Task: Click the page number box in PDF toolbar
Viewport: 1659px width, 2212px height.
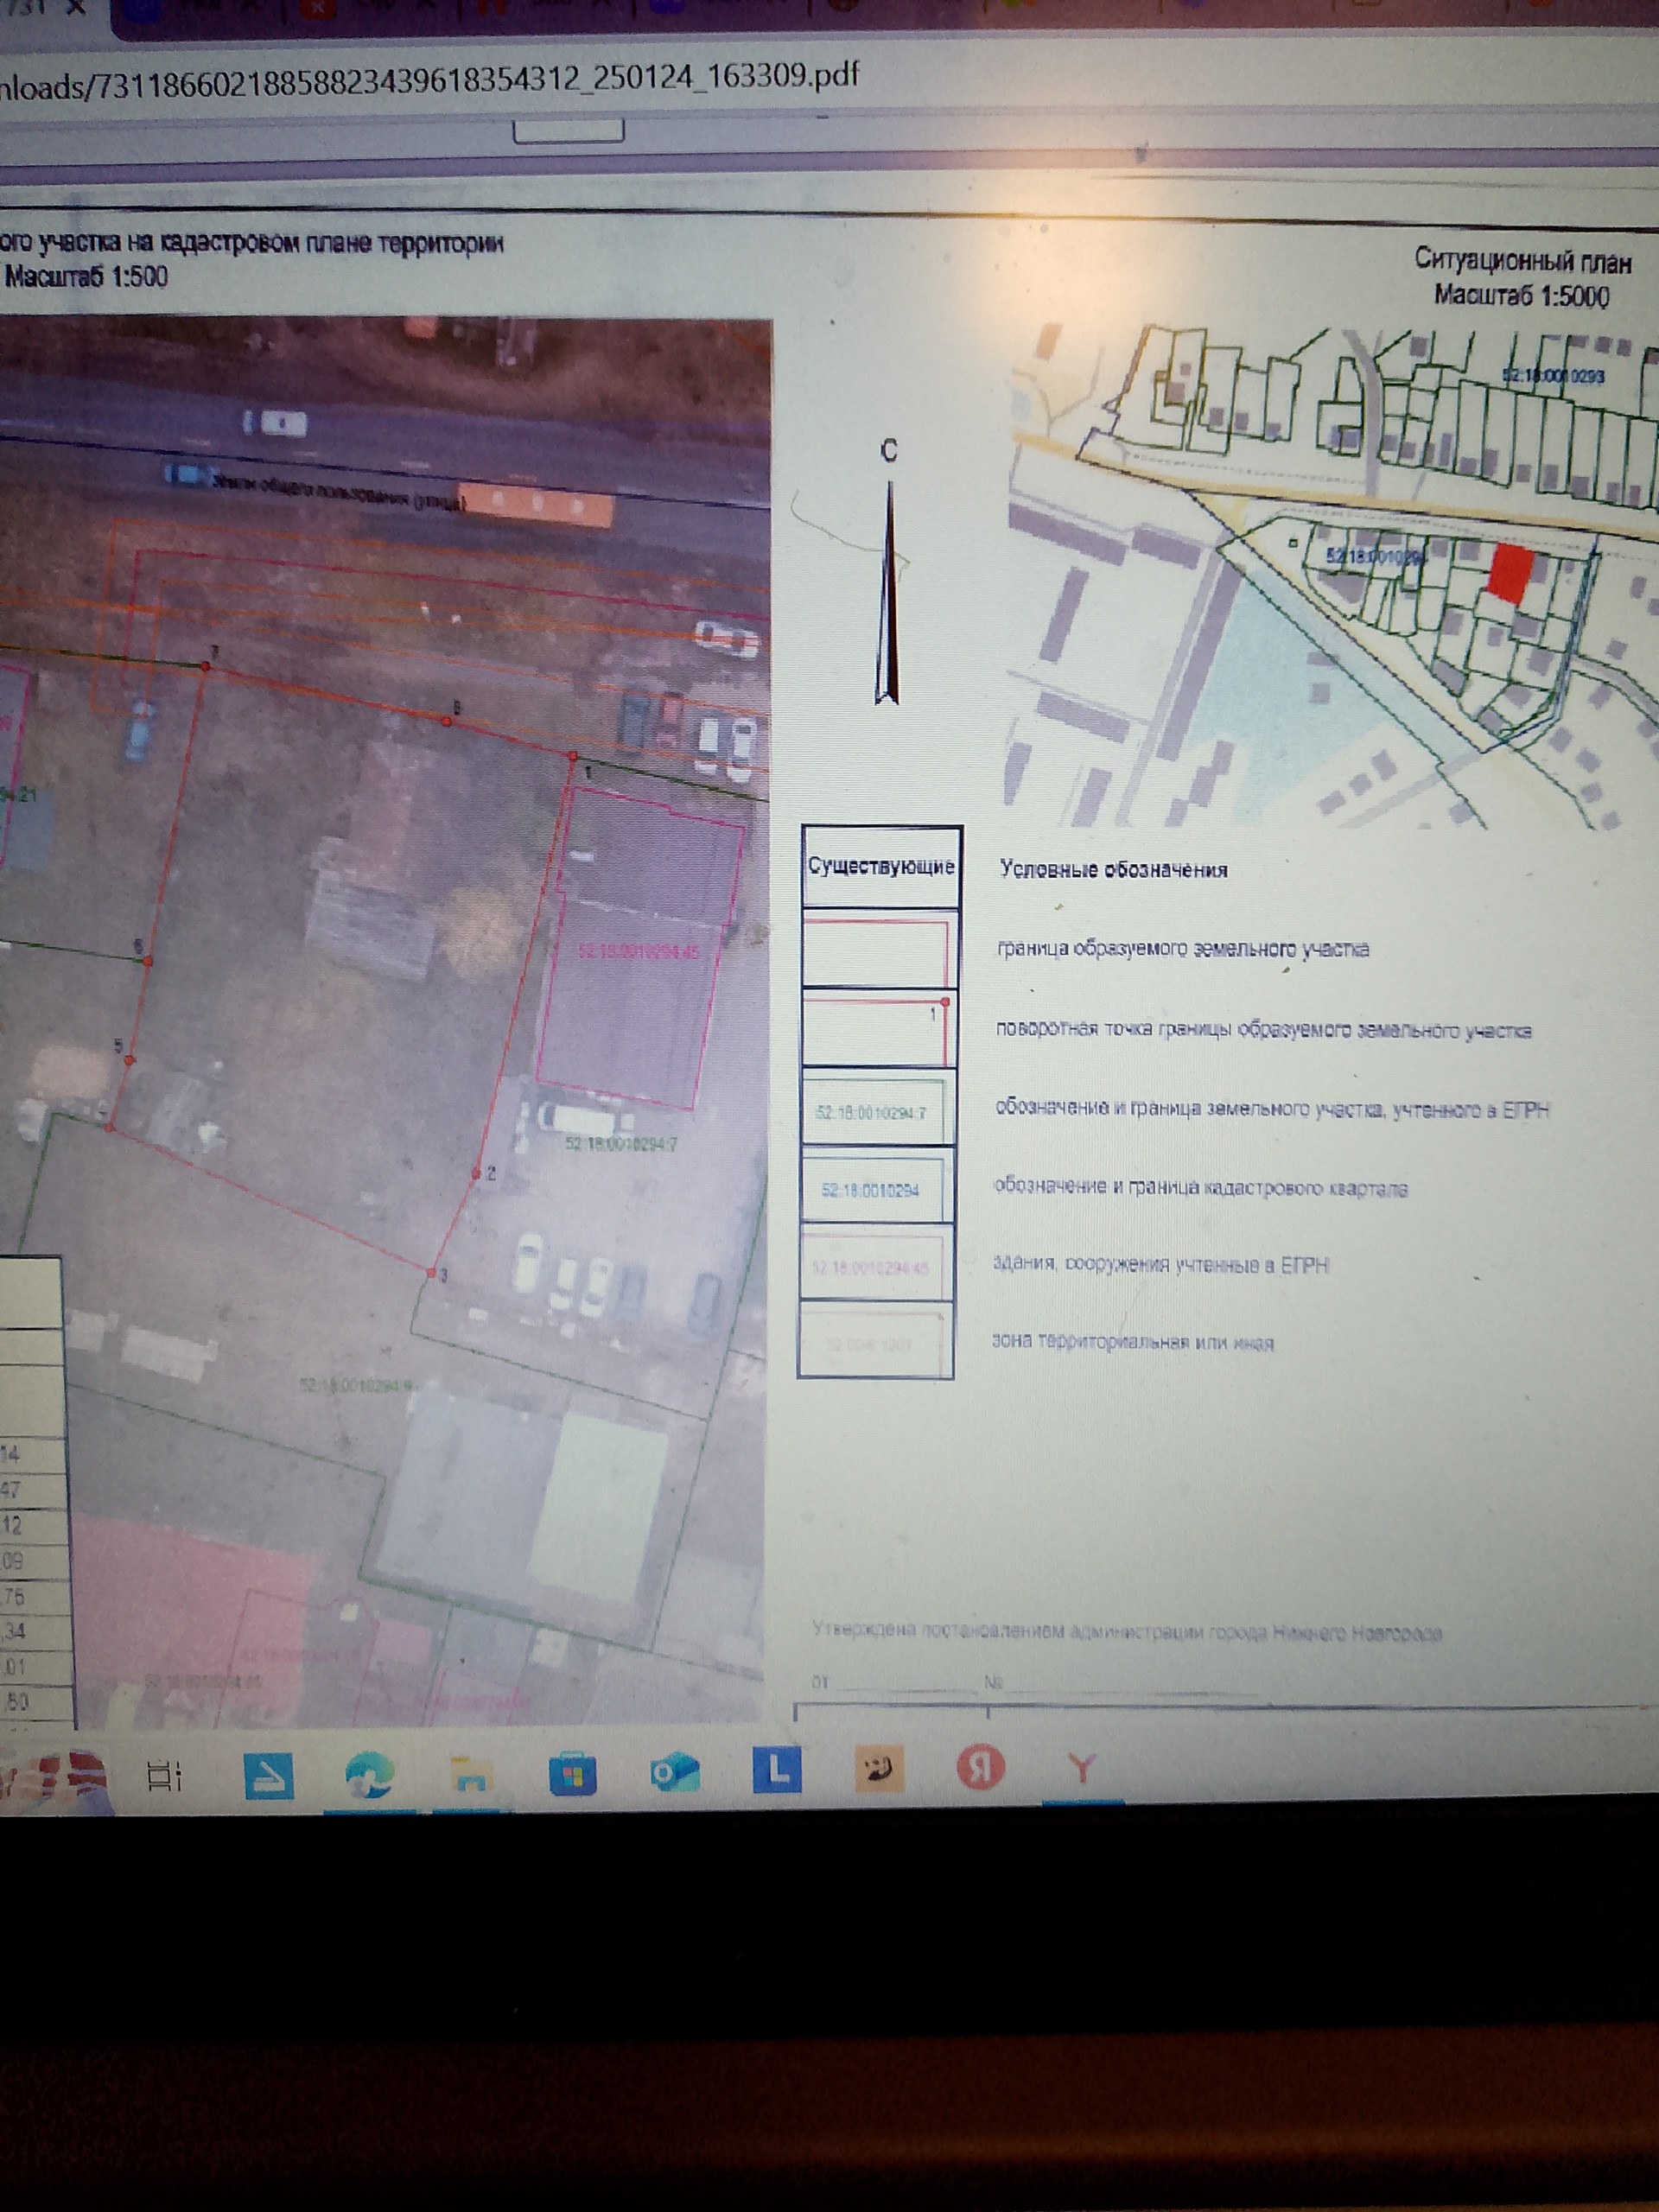Action: (x=568, y=131)
